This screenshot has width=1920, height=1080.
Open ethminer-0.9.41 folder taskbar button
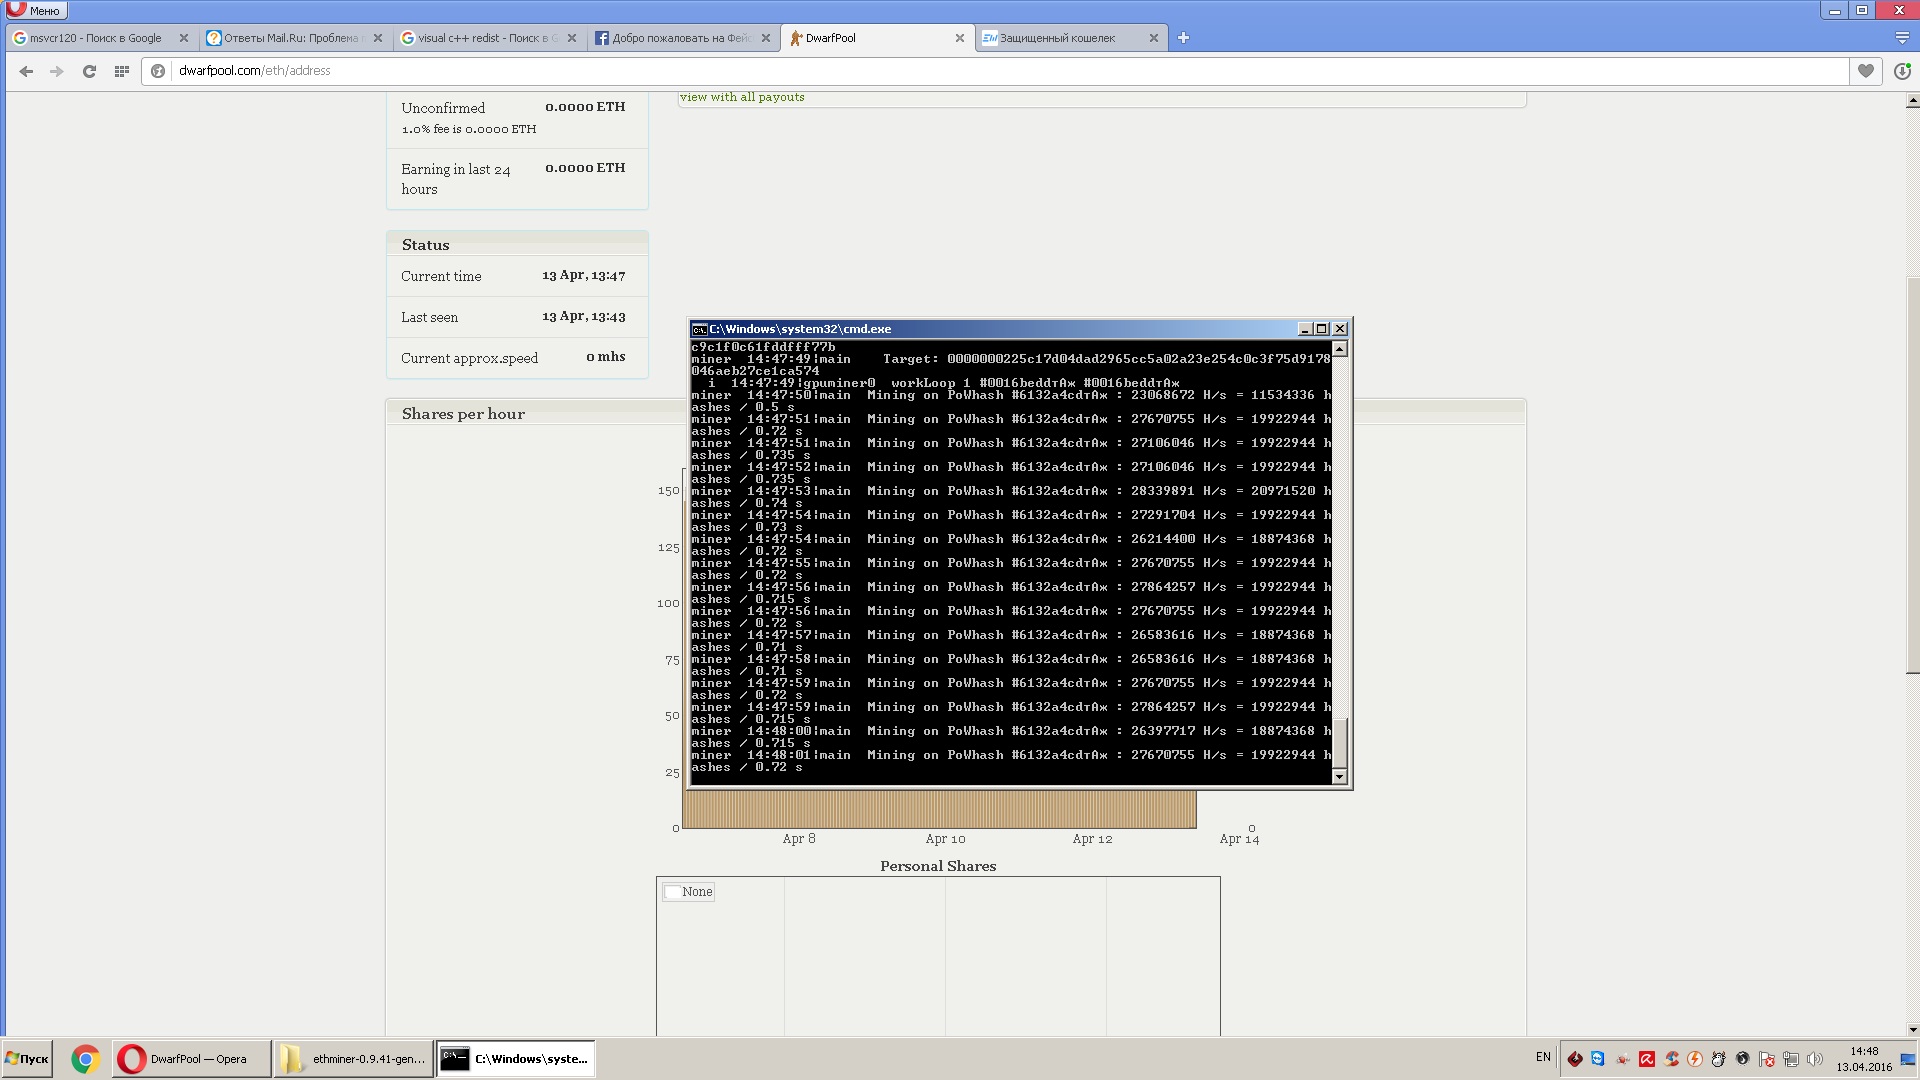click(x=354, y=1059)
